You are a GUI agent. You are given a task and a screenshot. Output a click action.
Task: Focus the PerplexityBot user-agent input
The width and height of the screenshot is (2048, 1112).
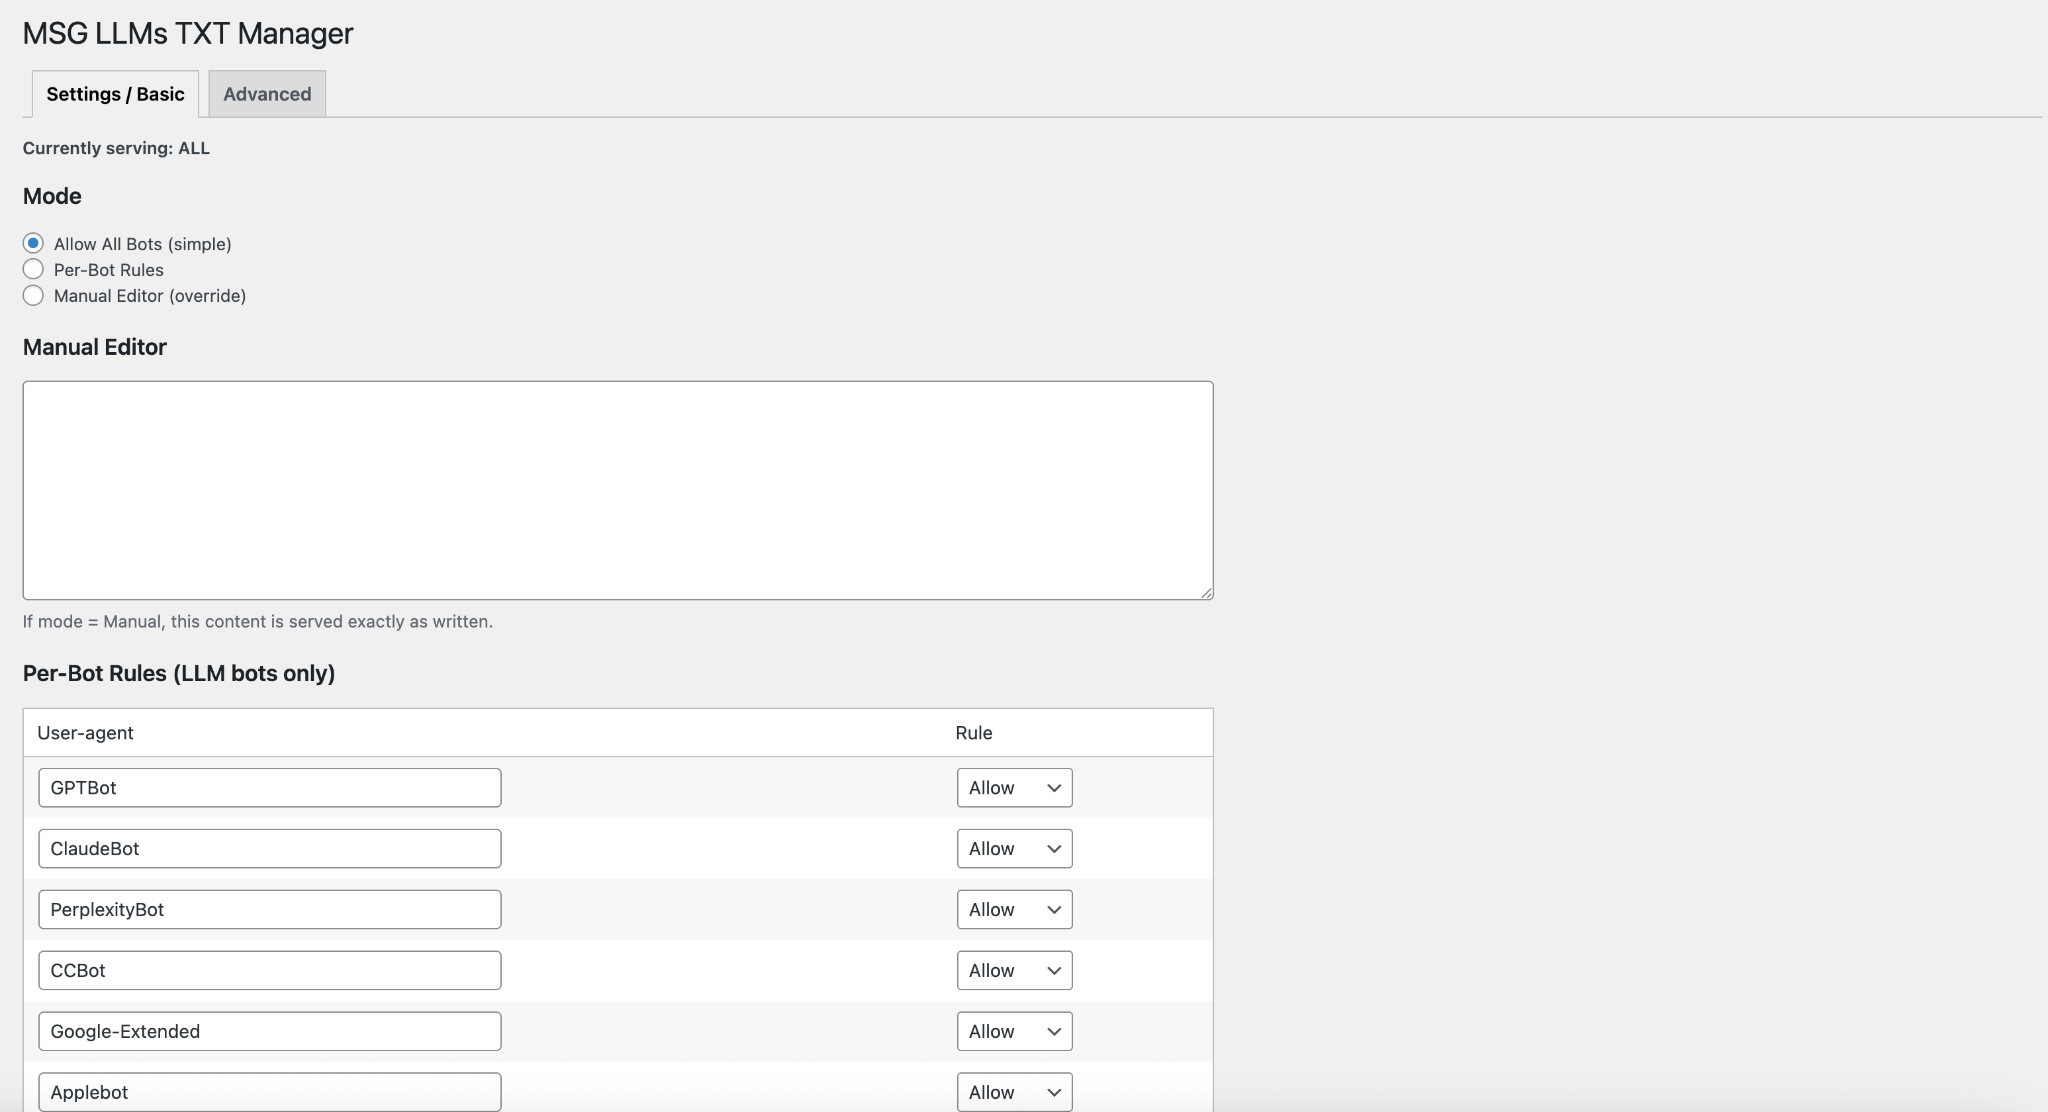[269, 910]
